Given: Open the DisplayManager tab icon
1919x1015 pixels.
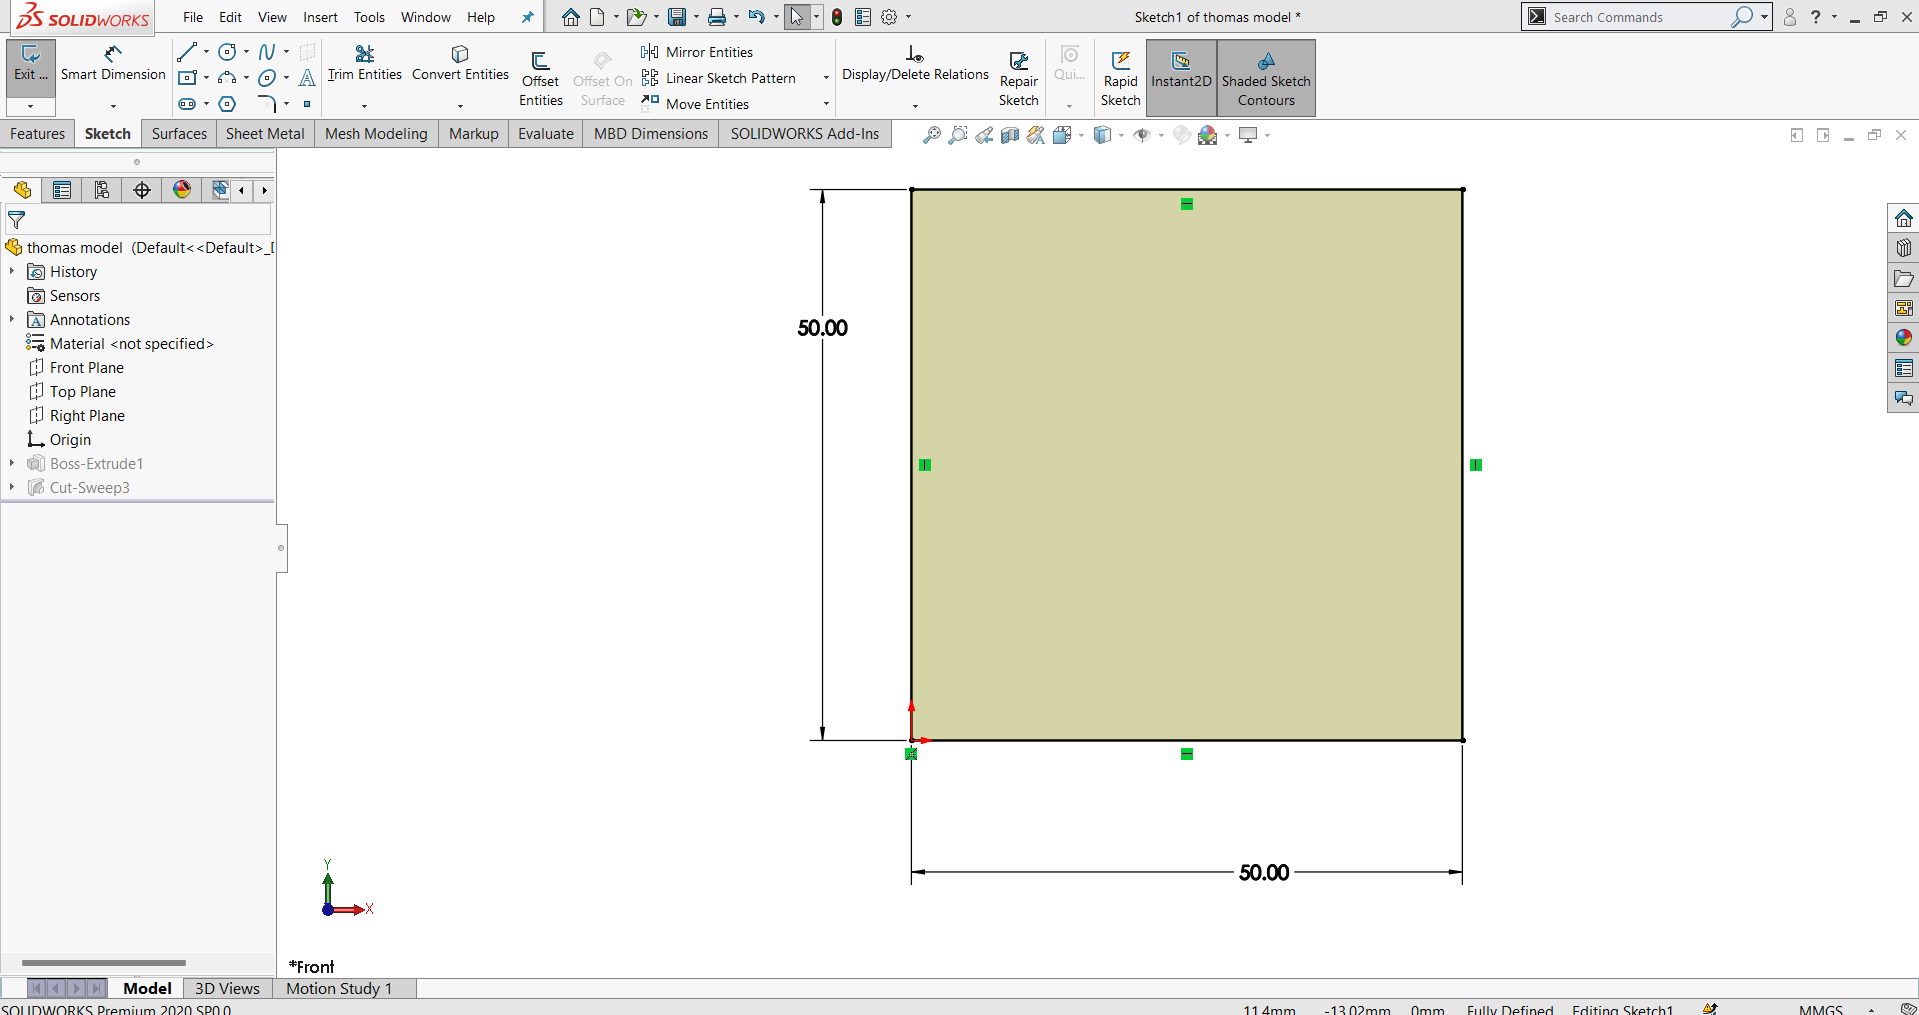Looking at the screenshot, I should 182,190.
